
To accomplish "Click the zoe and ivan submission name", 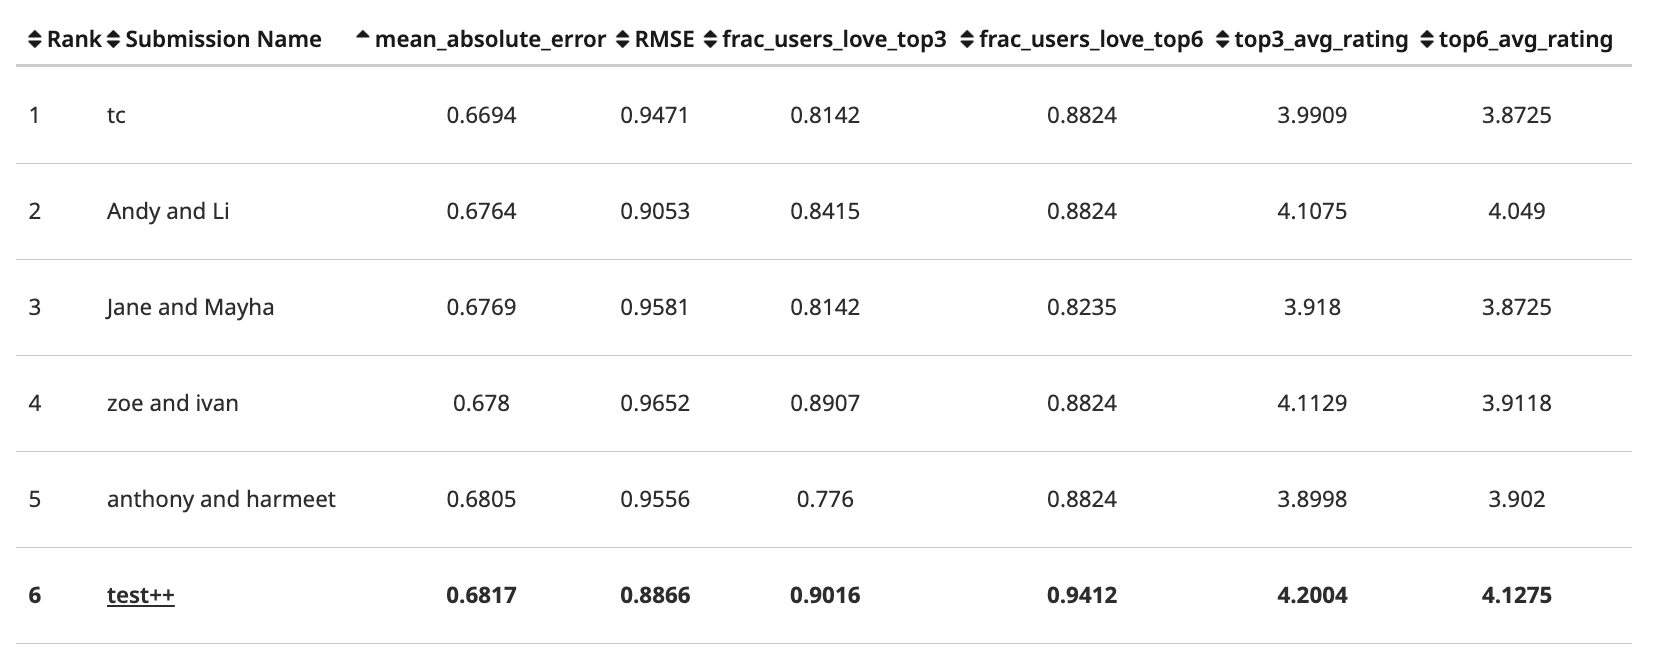I will [x=173, y=403].
